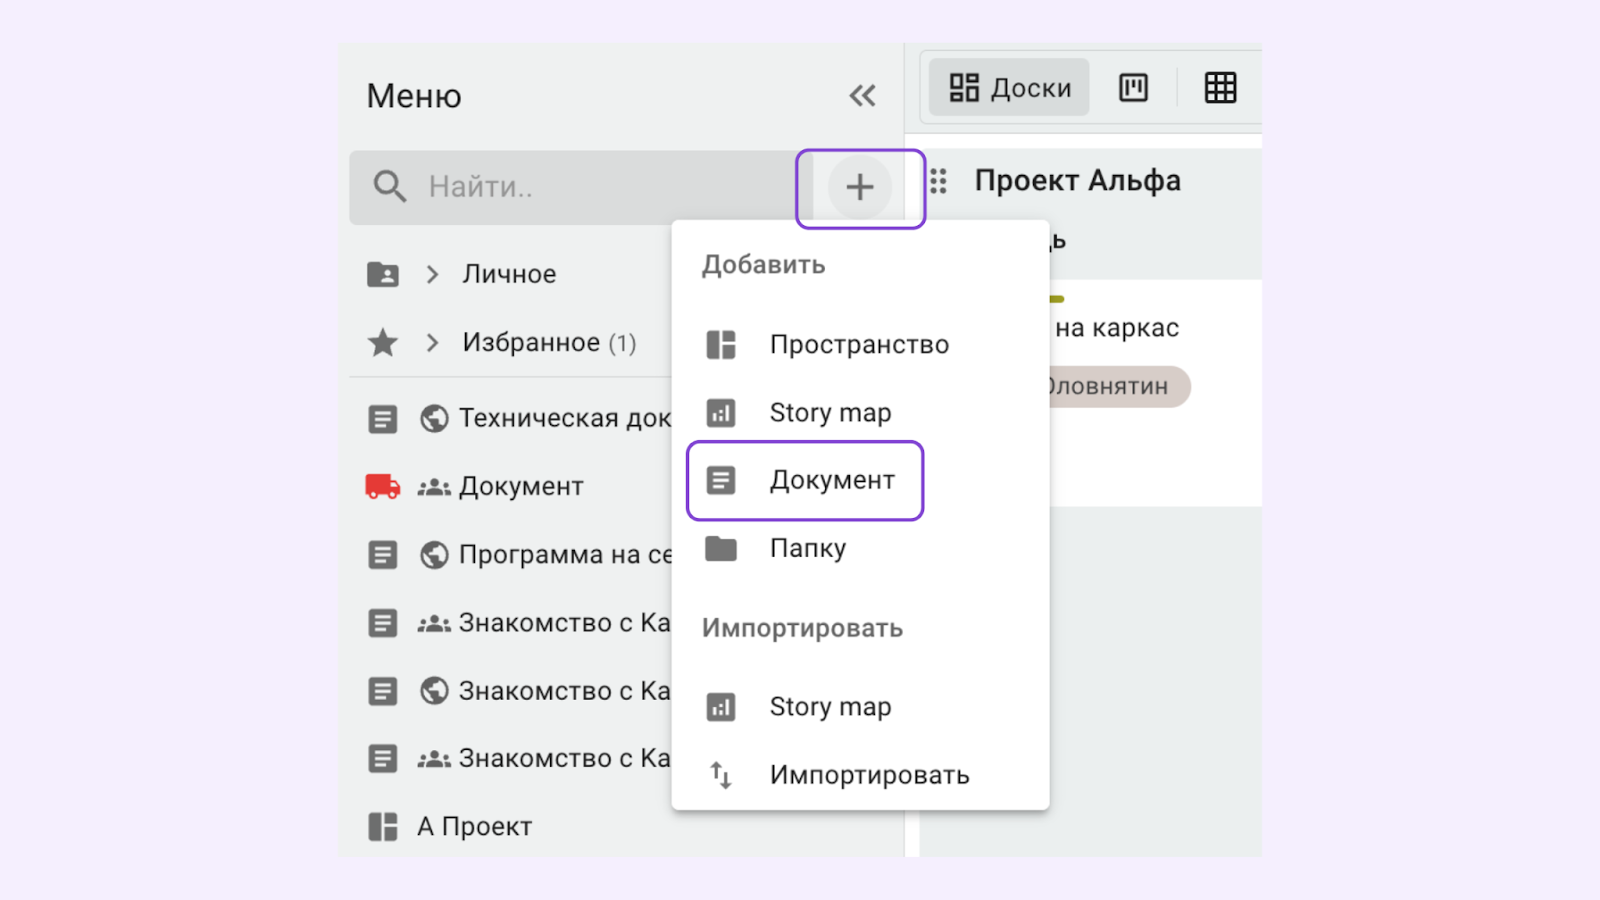
Task: Select the Story map icon under Добавить
Action: [722, 412]
